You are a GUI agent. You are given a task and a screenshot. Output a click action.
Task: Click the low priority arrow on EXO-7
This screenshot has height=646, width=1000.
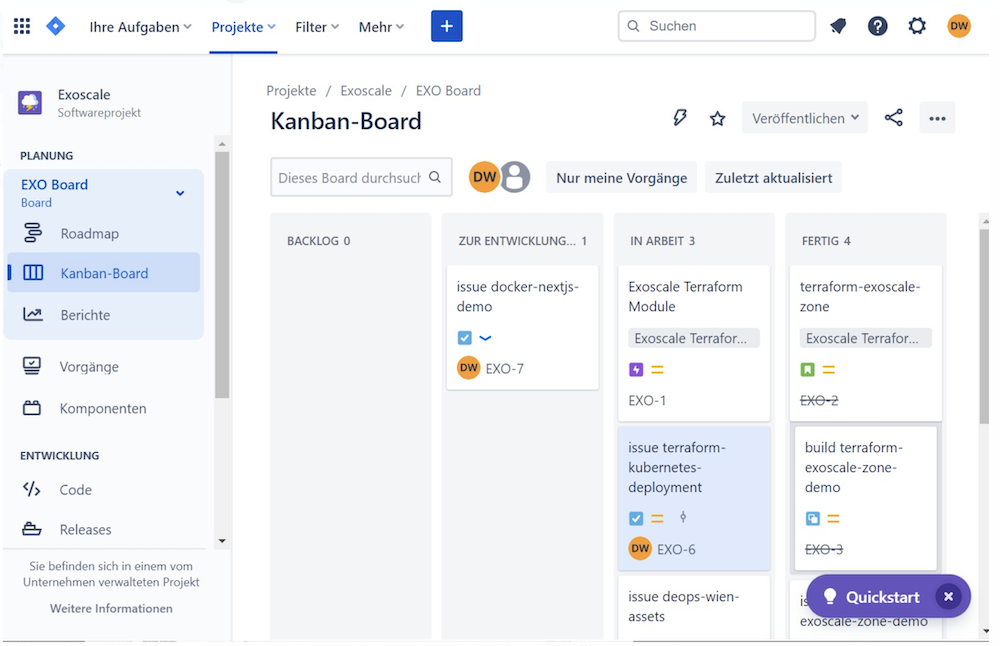[x=485, y=338]
